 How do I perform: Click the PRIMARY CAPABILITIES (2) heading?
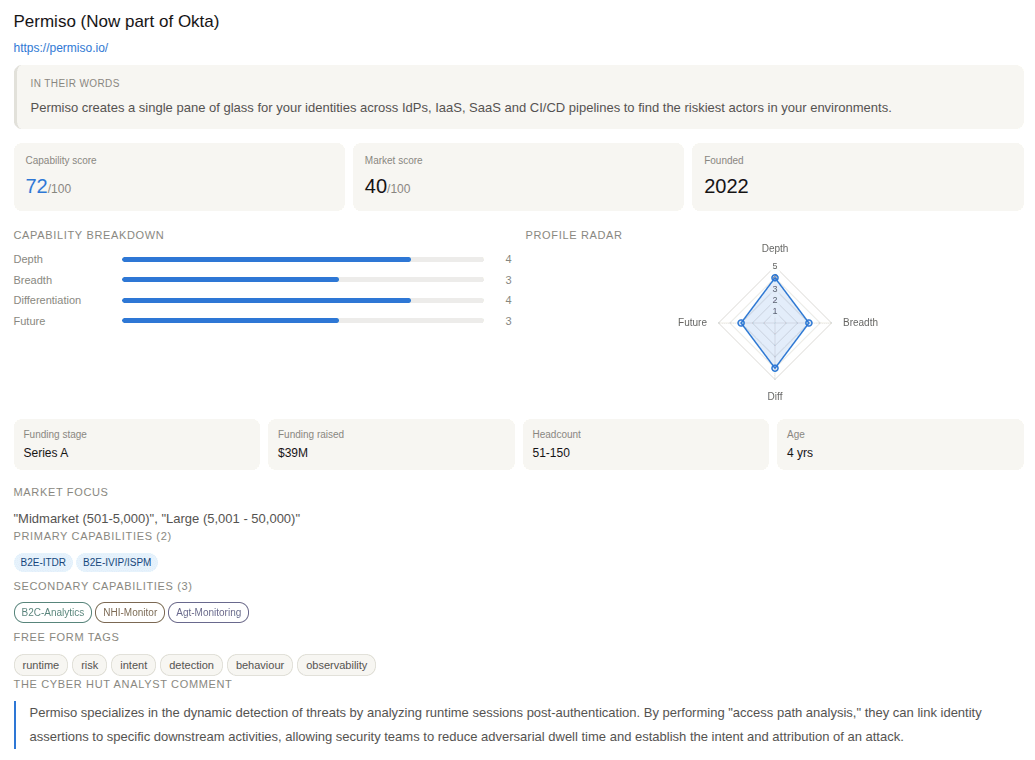pos(92,536)
